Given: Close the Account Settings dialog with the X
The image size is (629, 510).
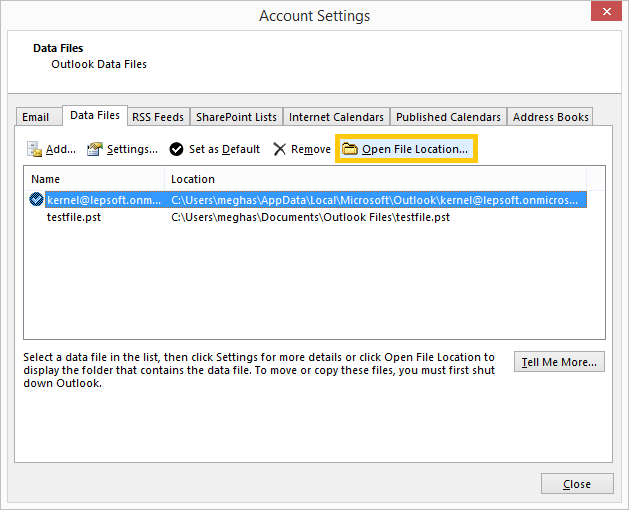Looking at the screenshot, I should [607, 11].
